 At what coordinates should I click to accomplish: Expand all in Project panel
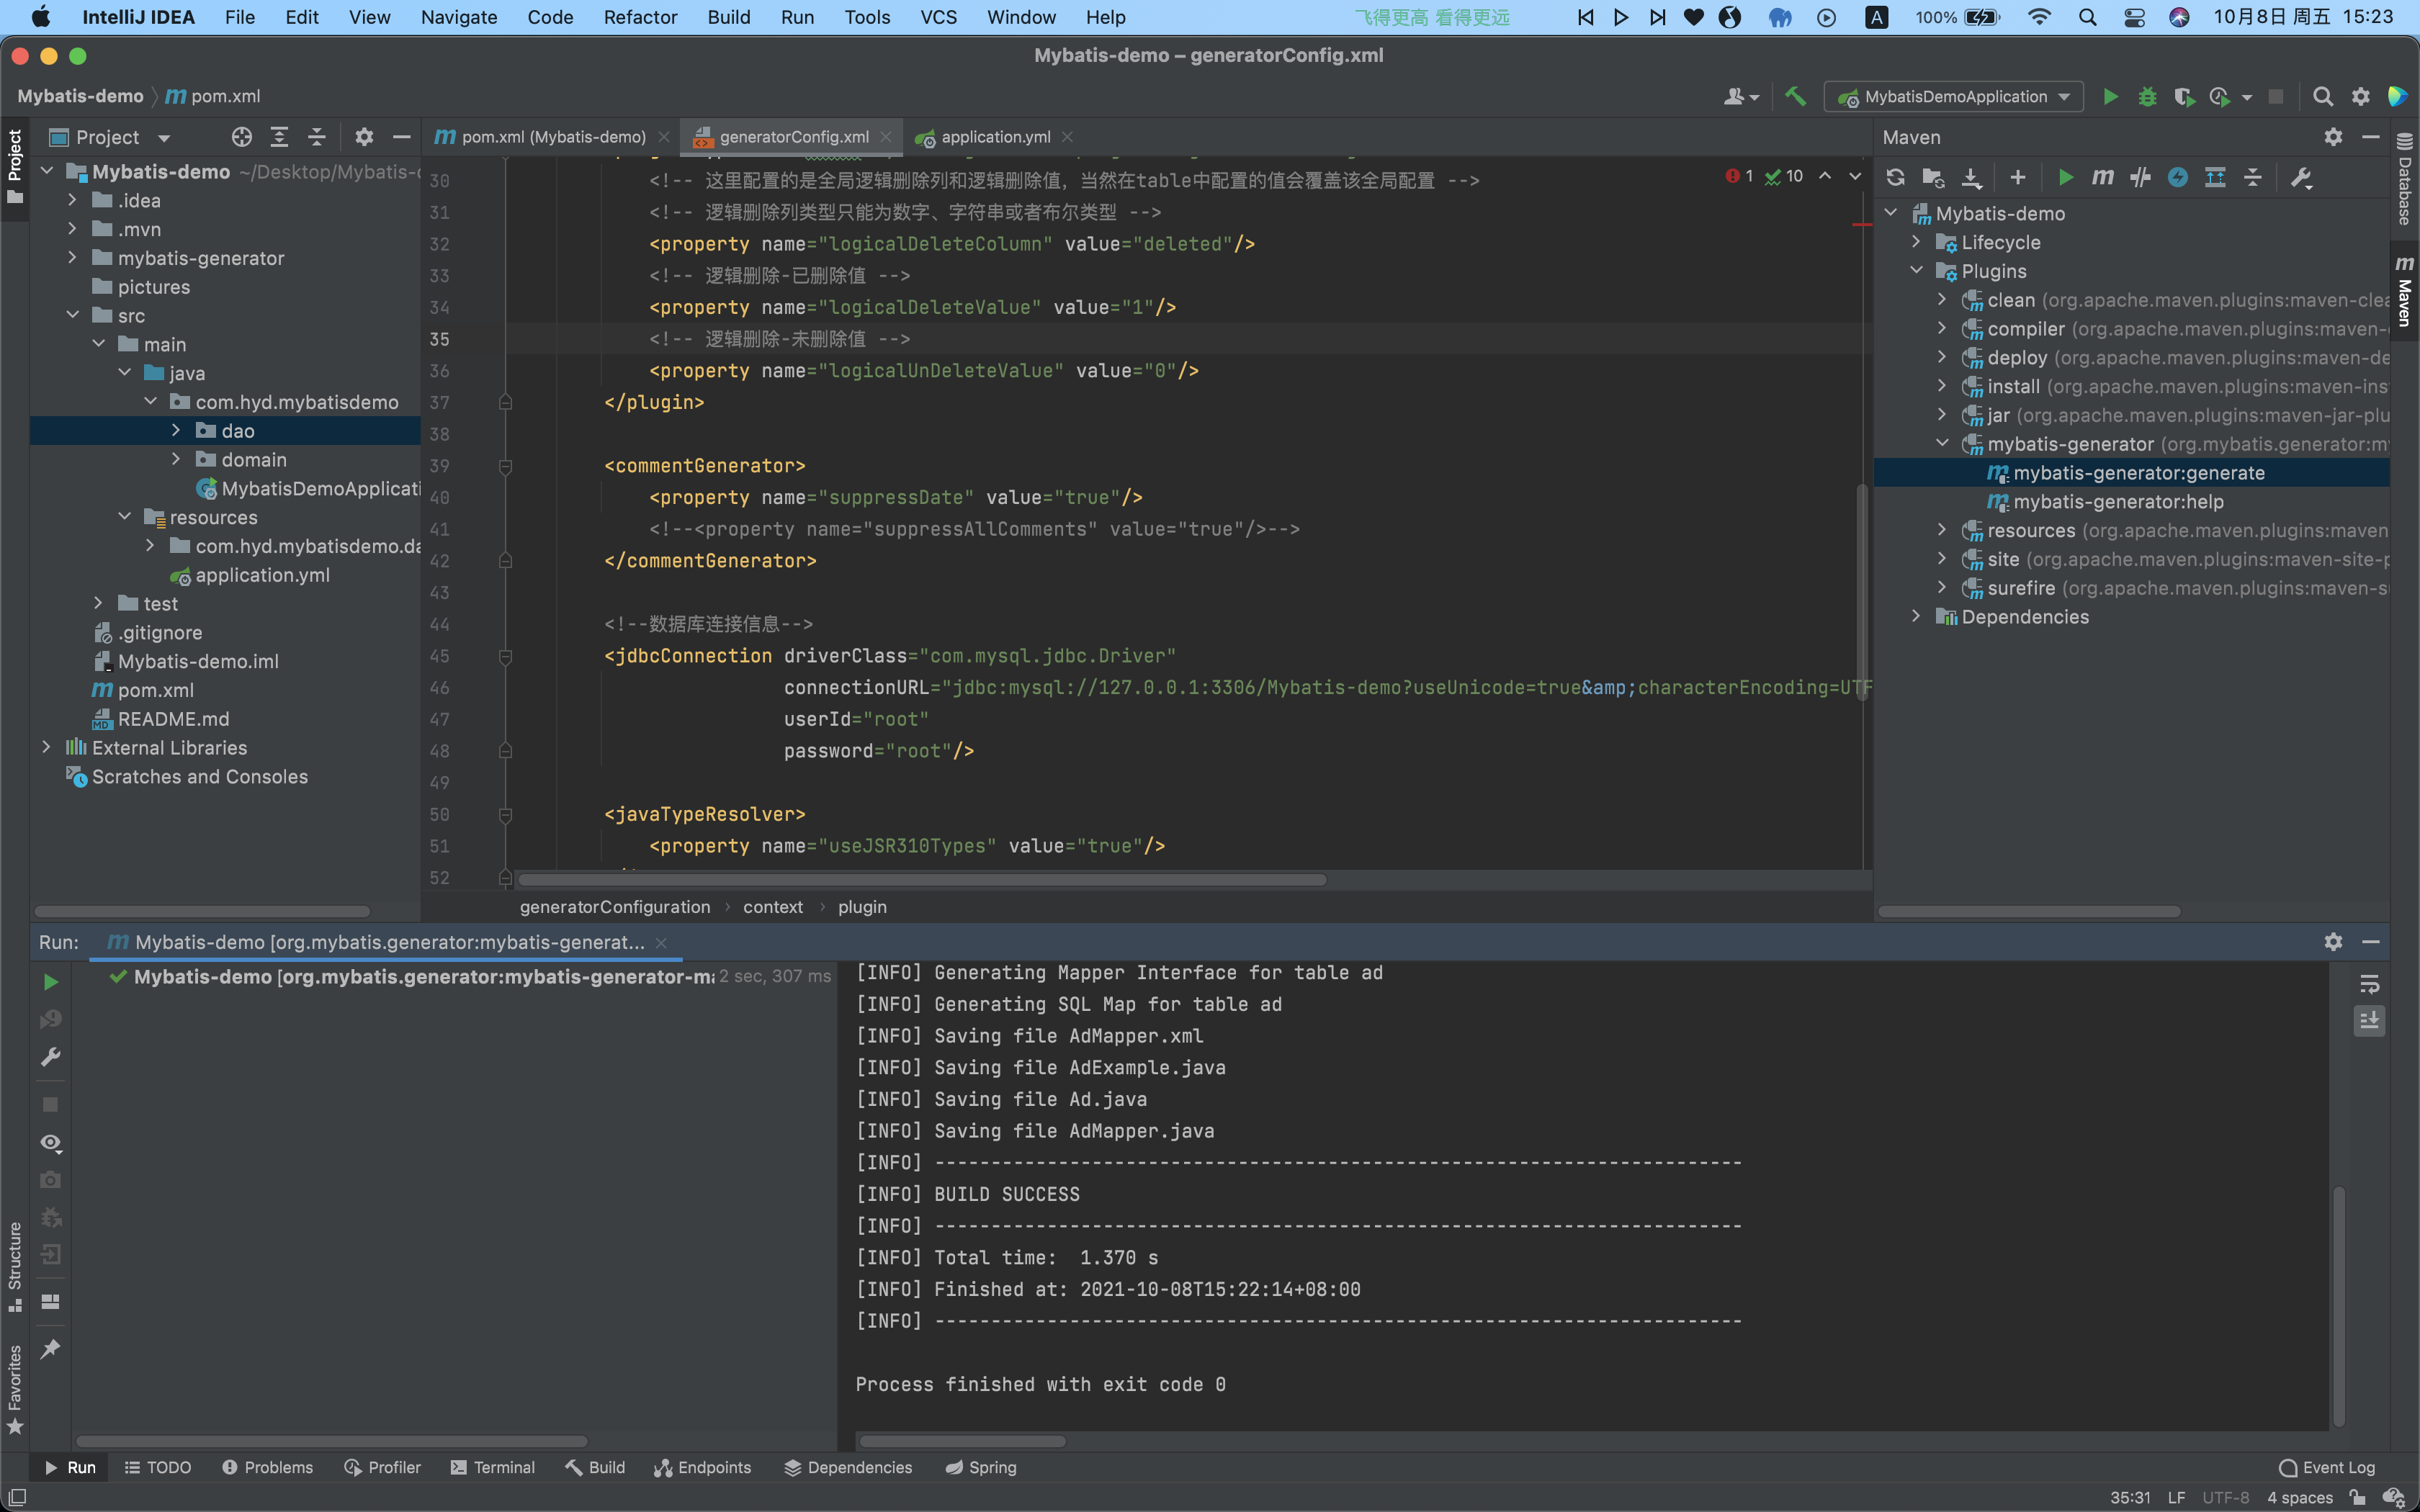point(279,137)
